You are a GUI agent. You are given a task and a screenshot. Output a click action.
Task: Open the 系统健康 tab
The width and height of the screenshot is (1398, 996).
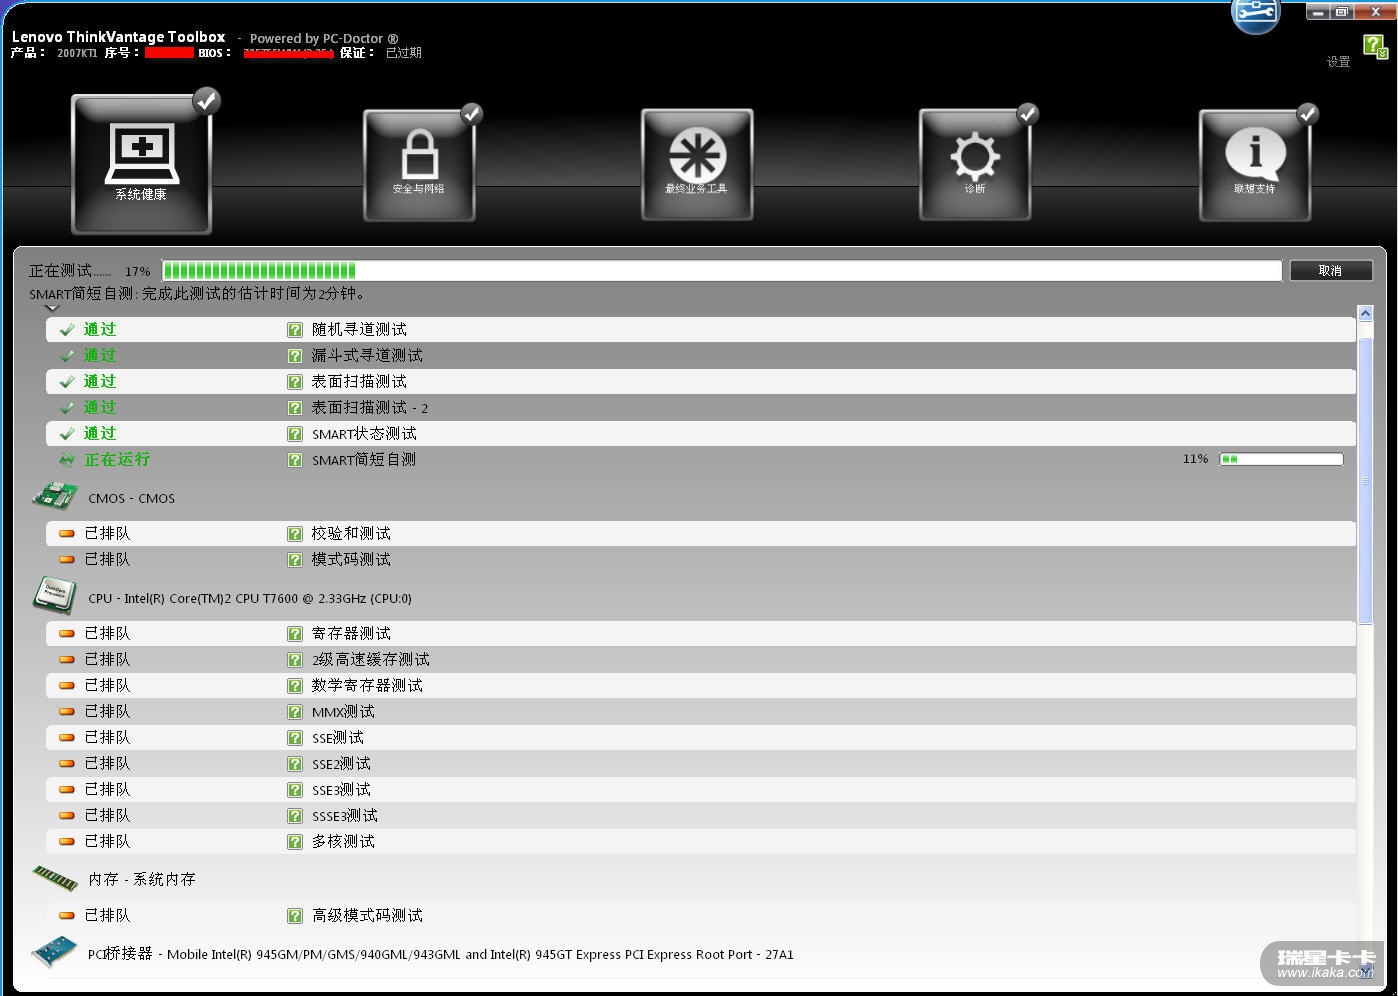click(141, 164)
